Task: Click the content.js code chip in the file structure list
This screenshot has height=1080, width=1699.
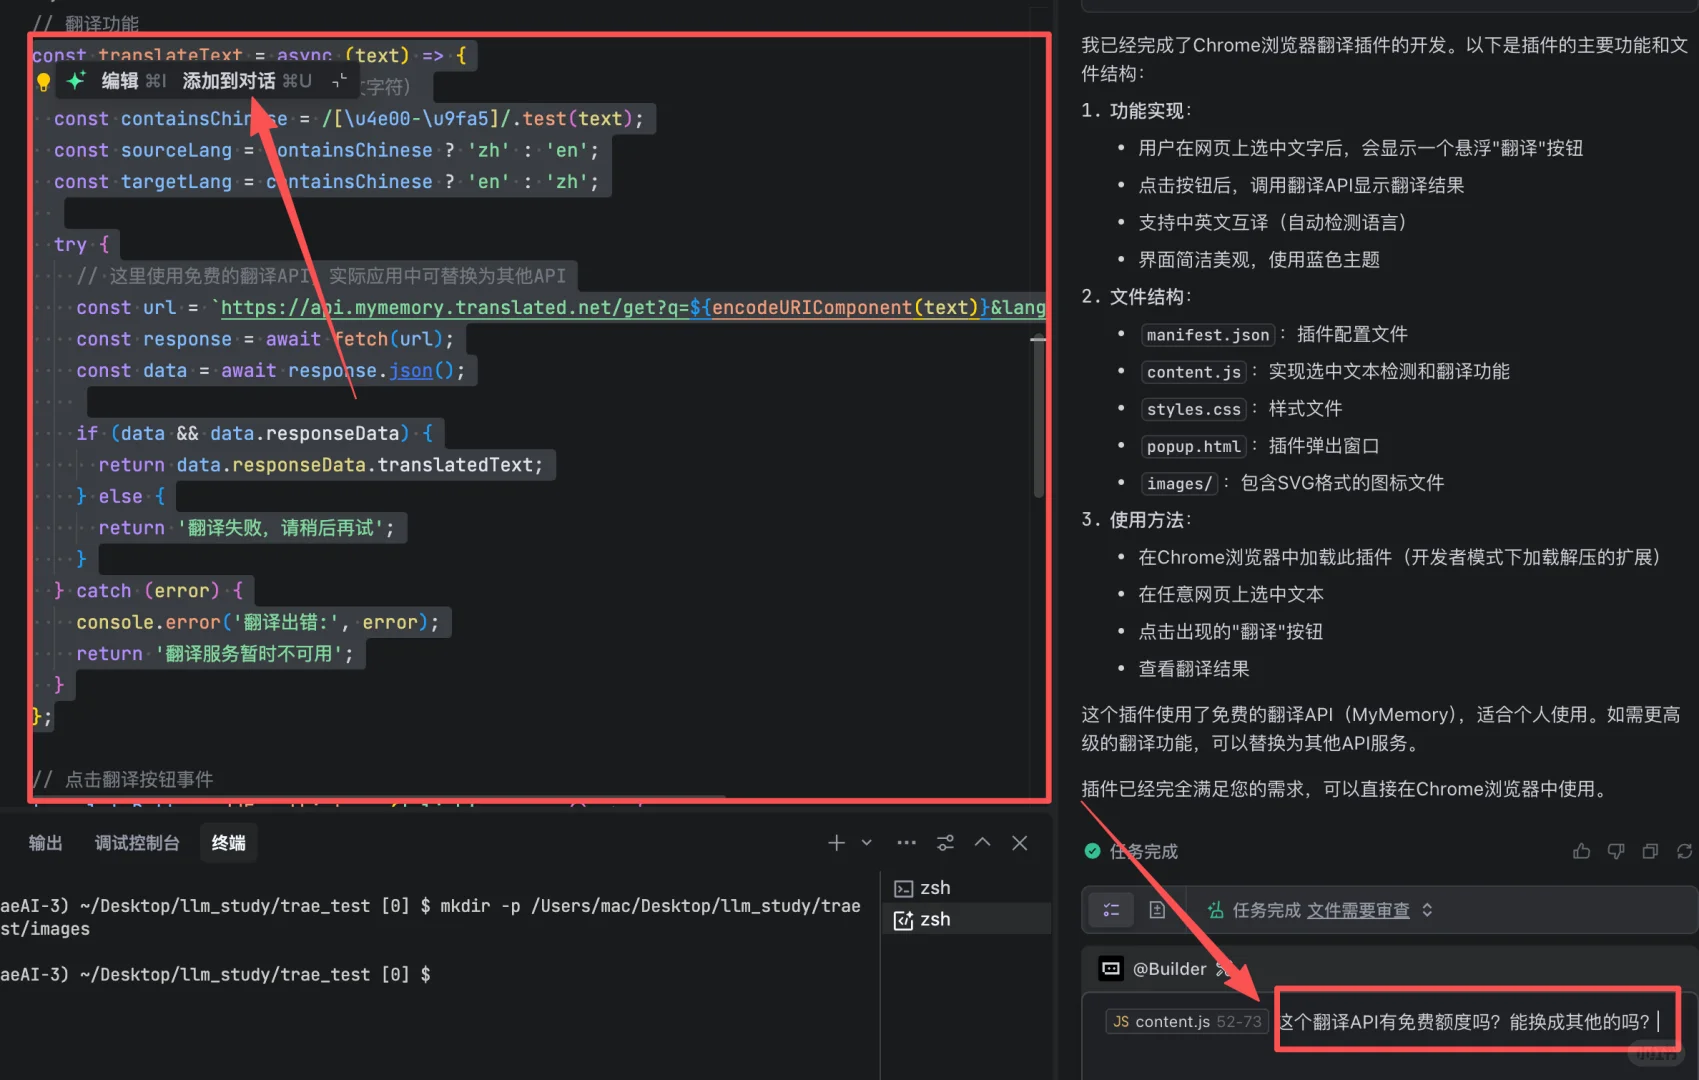Action: [x=1194, y=372]
